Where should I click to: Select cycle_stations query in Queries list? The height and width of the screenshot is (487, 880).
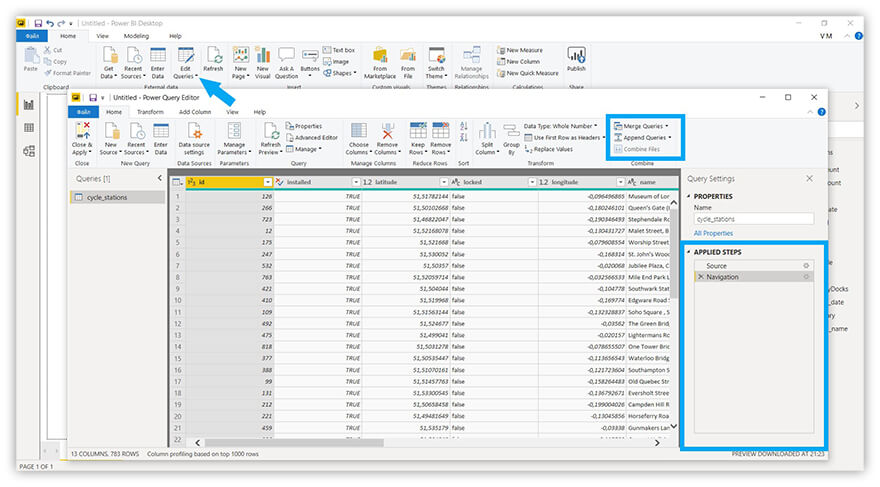coord(117,197)
